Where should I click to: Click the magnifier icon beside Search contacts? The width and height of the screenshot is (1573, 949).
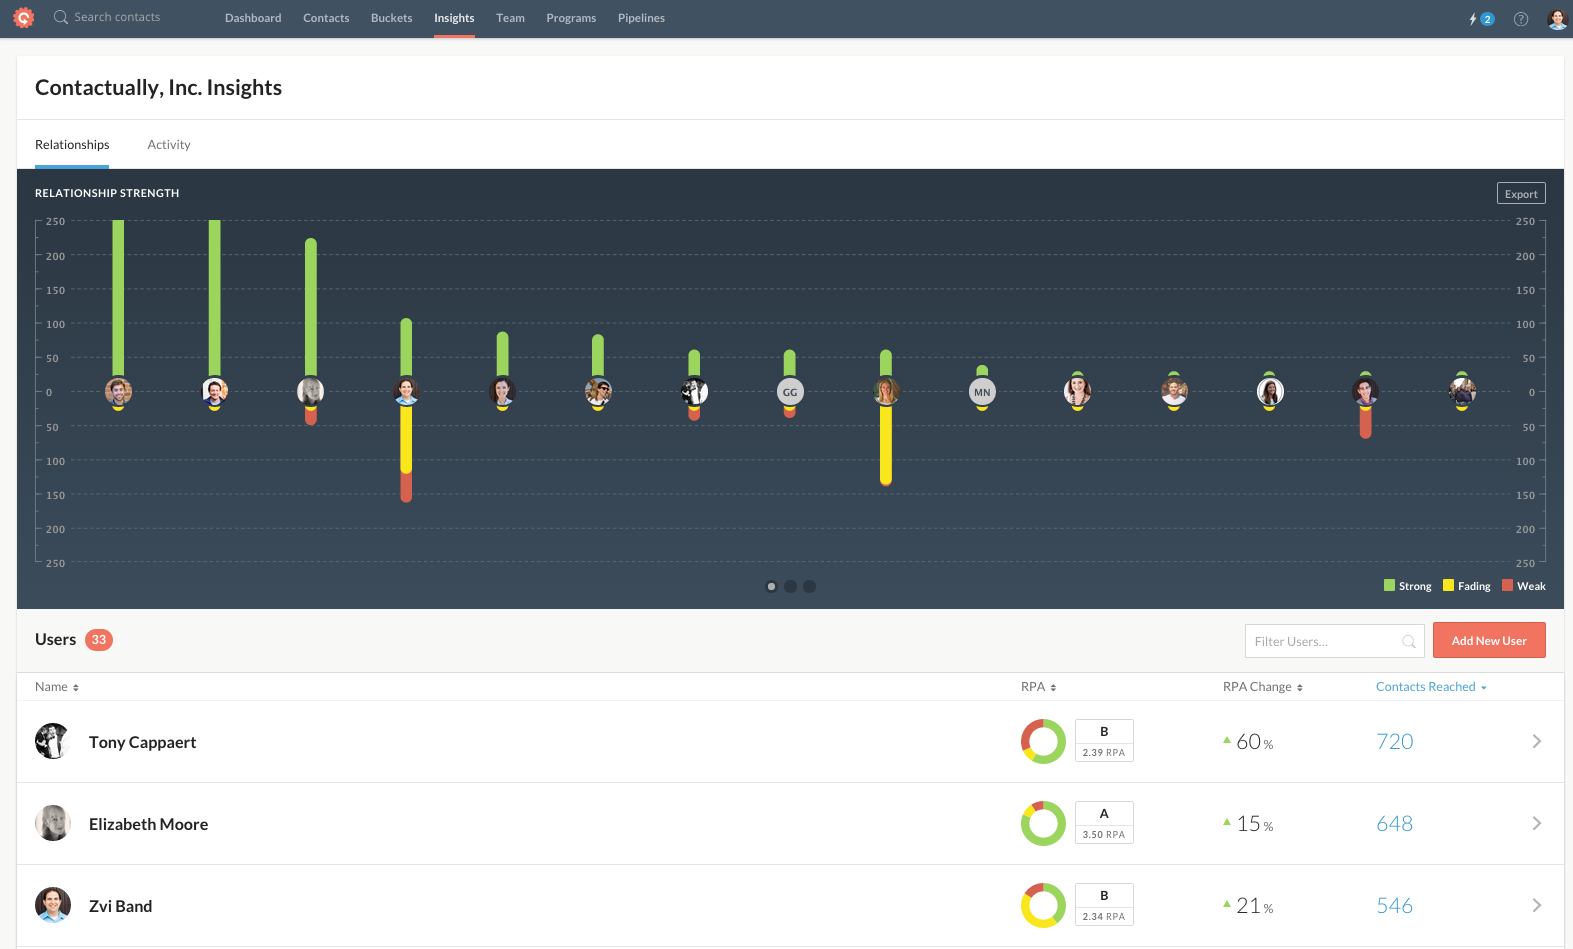coord(61,17)
